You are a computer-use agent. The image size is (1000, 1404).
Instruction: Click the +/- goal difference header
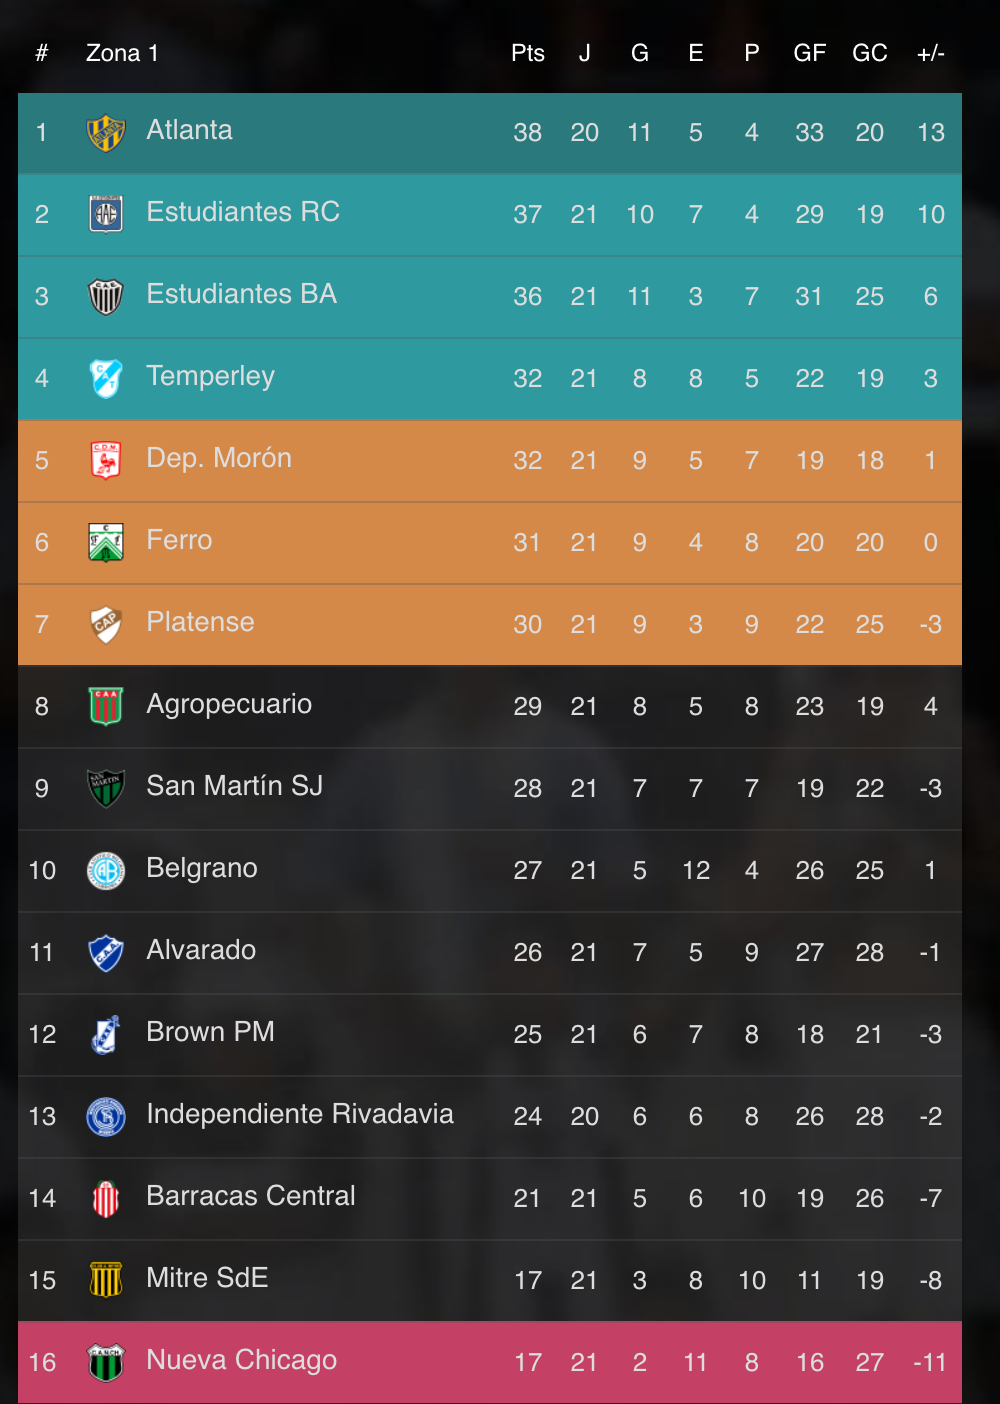tap(931, 53)
